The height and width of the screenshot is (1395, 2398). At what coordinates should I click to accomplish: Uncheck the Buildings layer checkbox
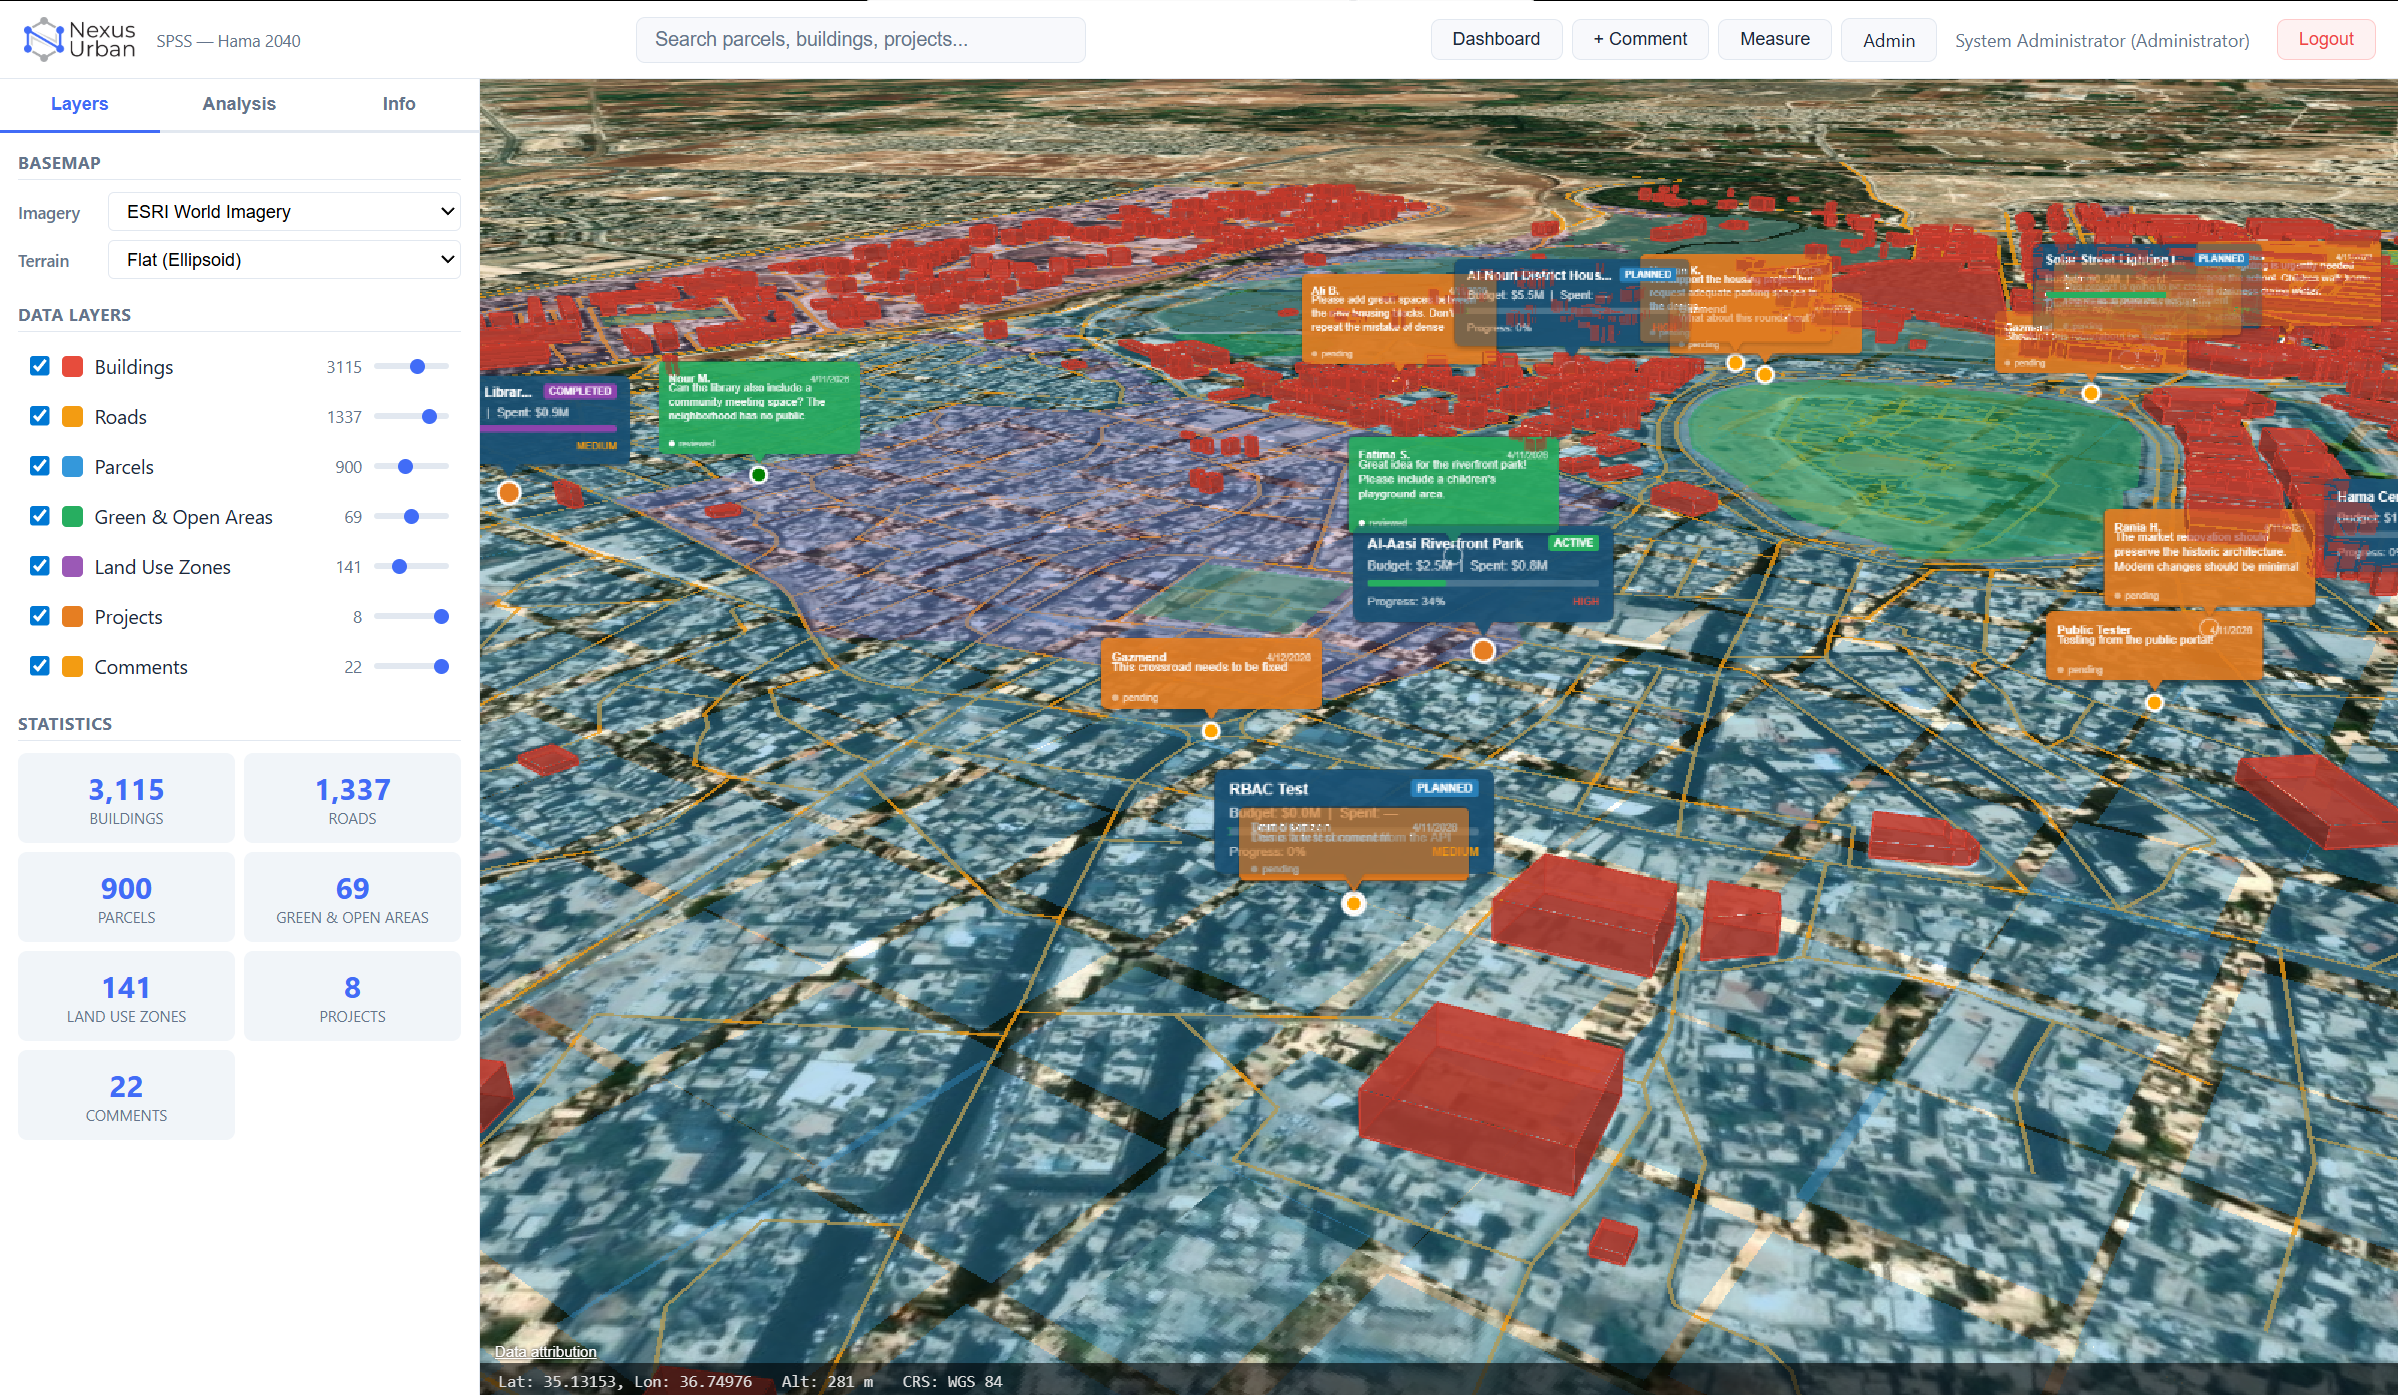coord(40,366)
